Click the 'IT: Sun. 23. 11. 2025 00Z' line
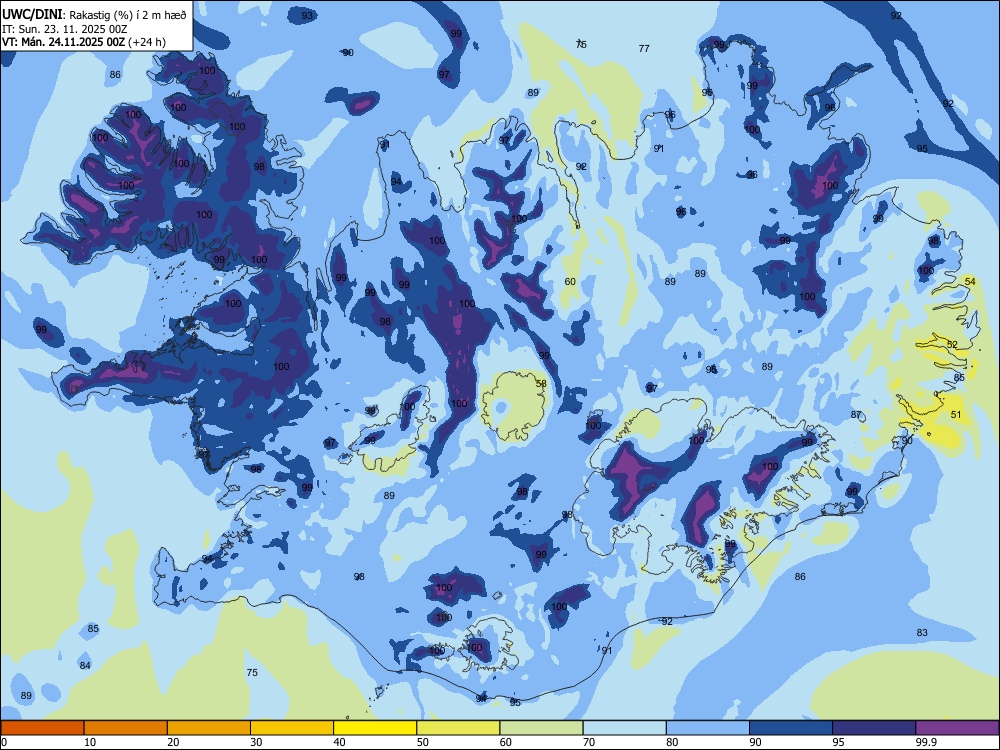The image size is (1000, 750). coord(64,29)
